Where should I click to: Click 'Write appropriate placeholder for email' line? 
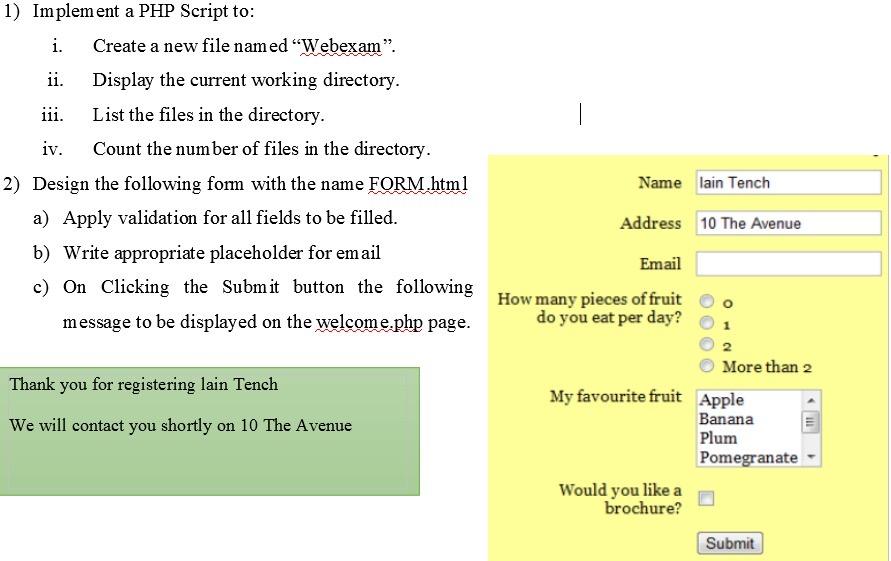click(222, 253)
